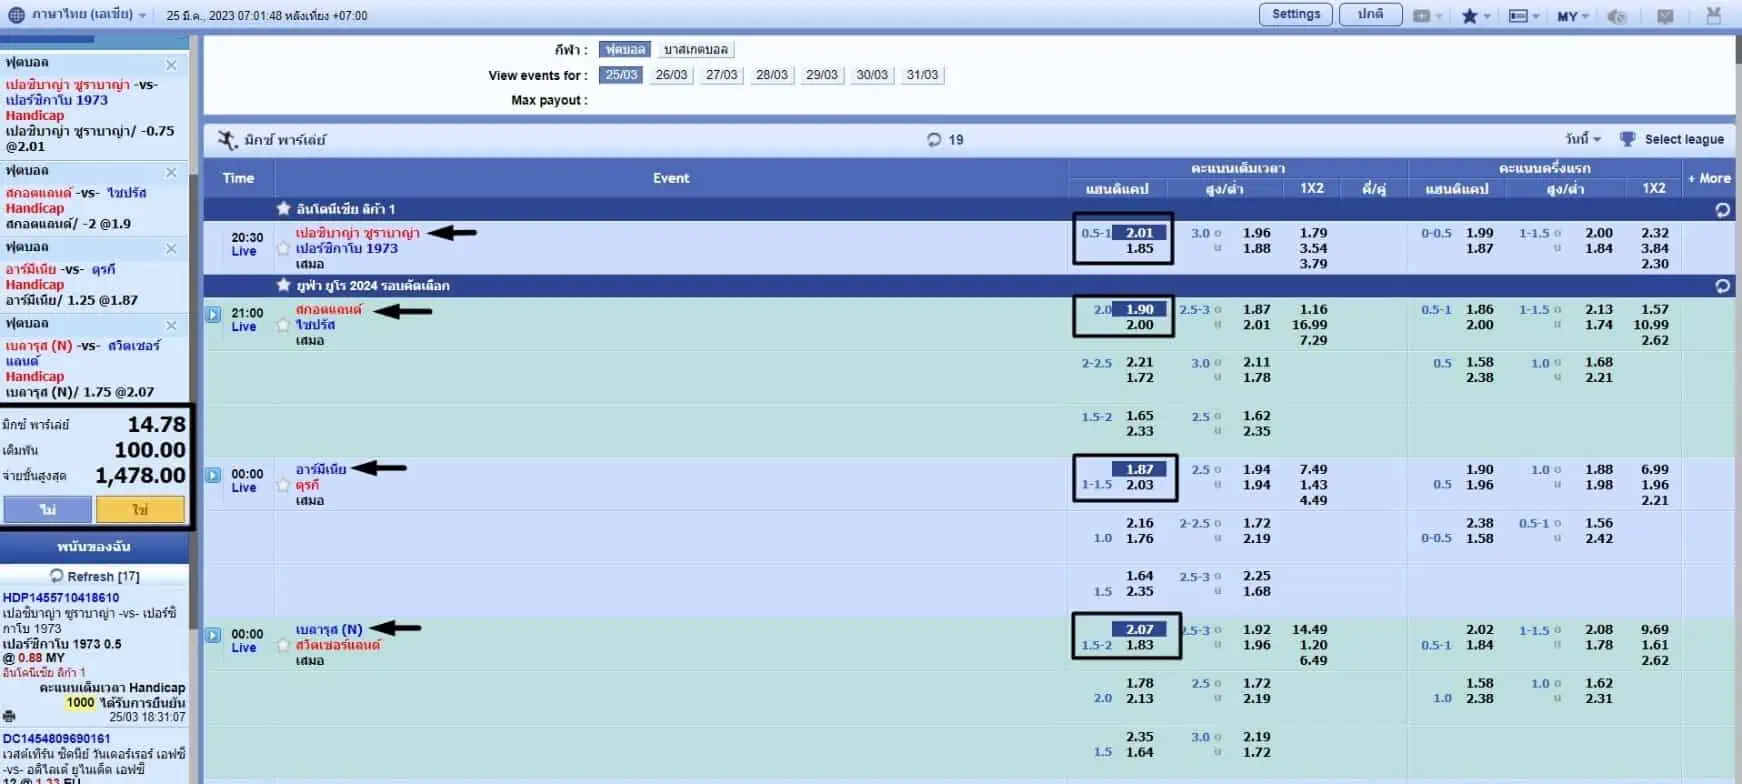
Task: Click the sound speaker icon in top bar
Action: (x=1616, y=16)
